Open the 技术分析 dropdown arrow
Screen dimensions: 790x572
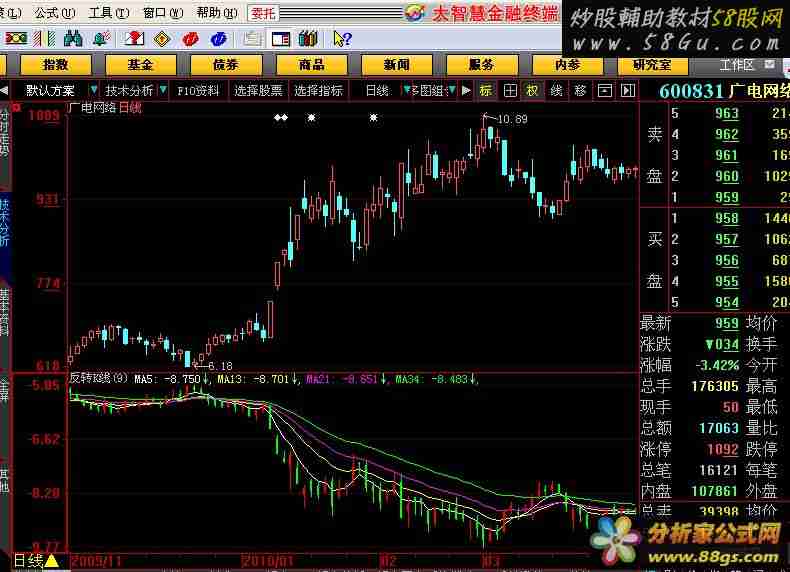(x=161, y=90)
